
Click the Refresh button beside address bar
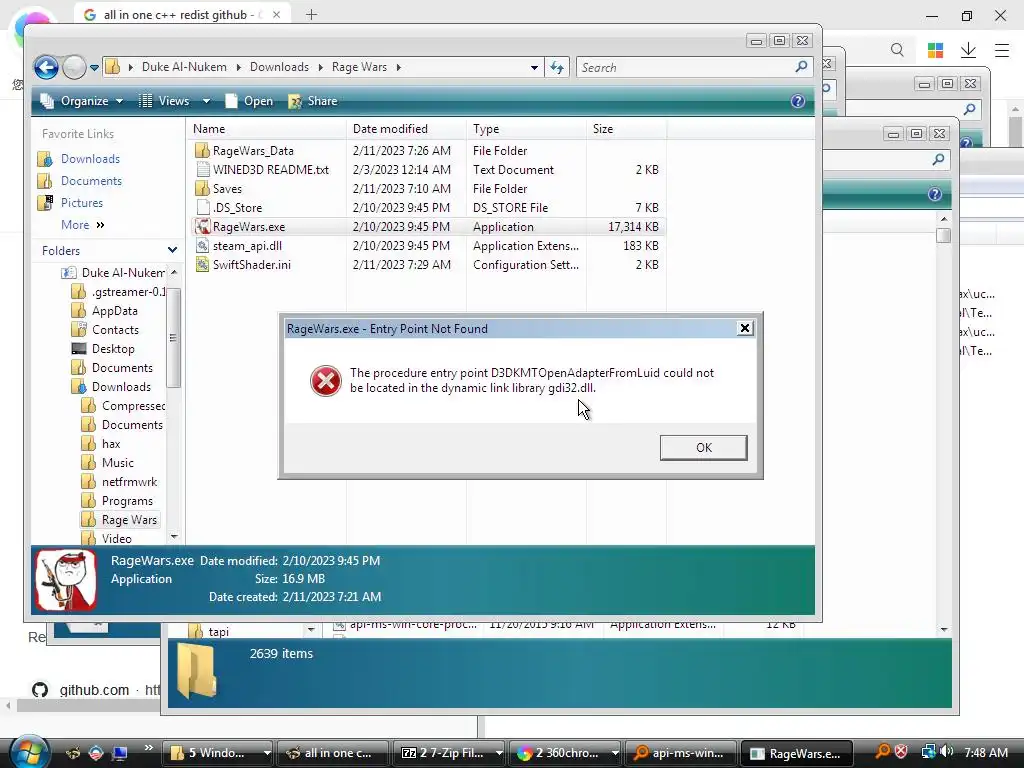tap(557, 67)
